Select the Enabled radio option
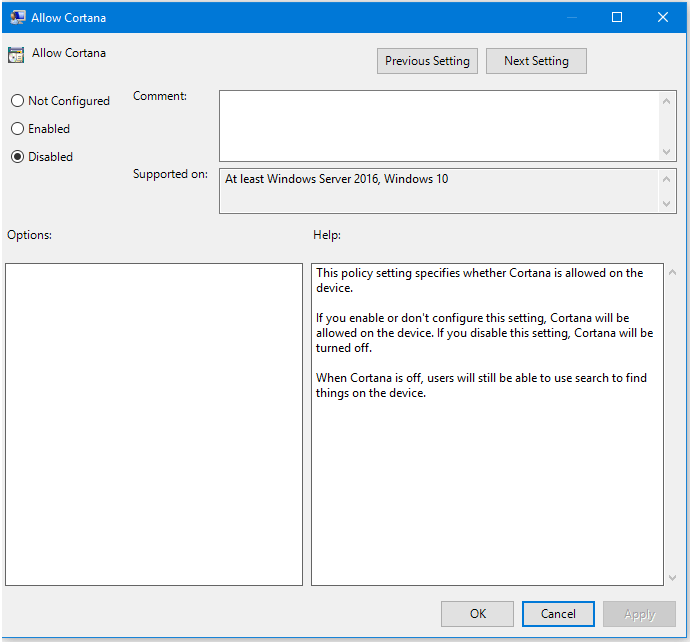 pos(41,129)
